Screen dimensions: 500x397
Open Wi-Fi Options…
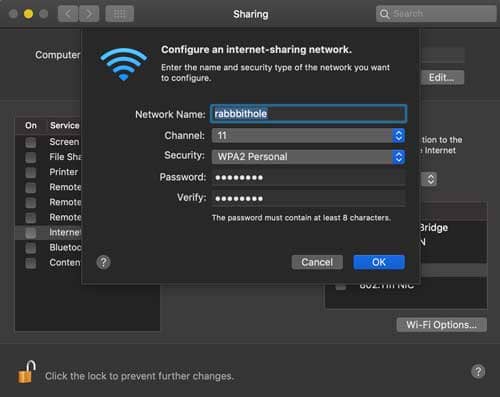coord(441,325)
